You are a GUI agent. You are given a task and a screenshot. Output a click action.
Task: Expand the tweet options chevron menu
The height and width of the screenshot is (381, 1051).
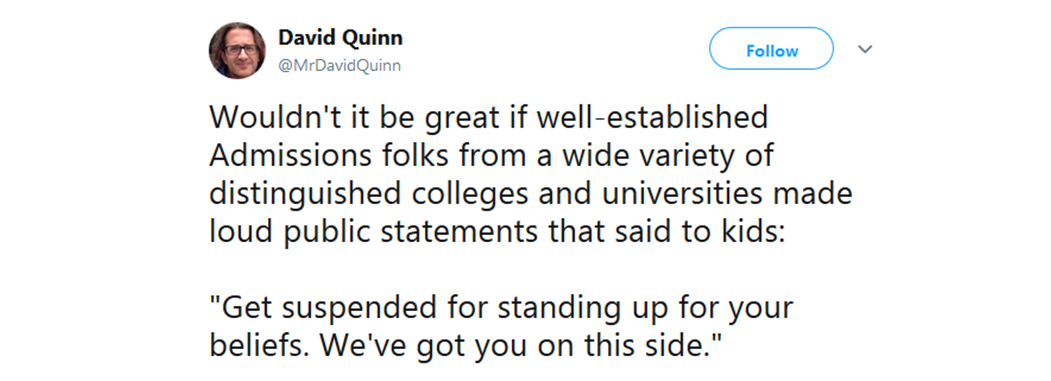pos(865,49)
